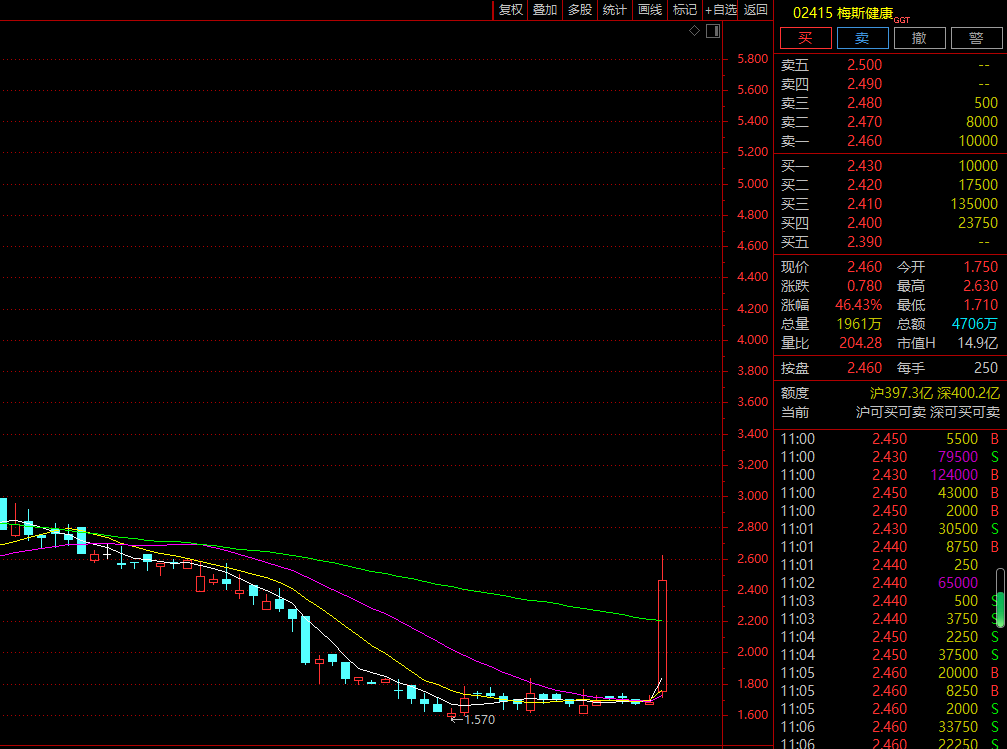
Task: Click the 总额 value 4706万
Action: point(974,324)
